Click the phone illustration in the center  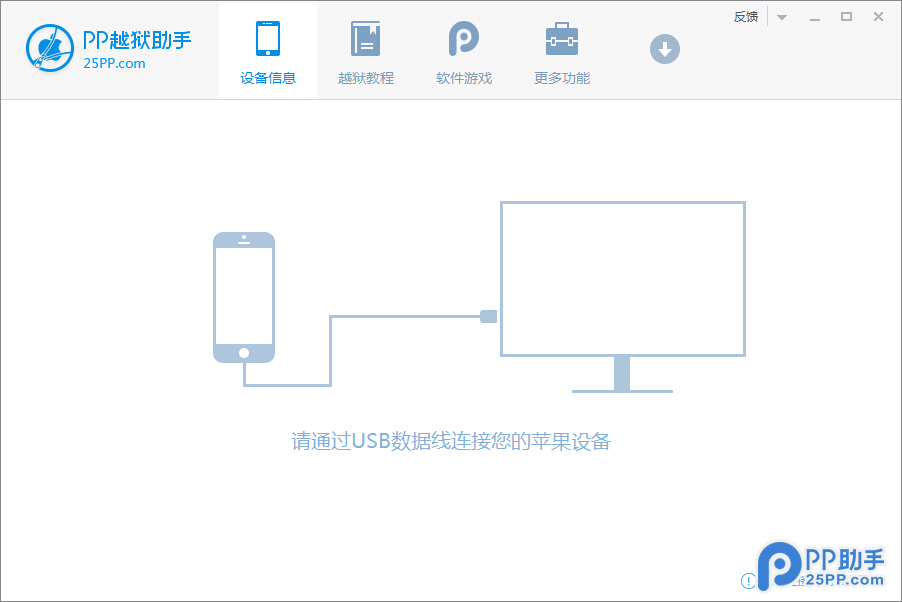point(244,298)
